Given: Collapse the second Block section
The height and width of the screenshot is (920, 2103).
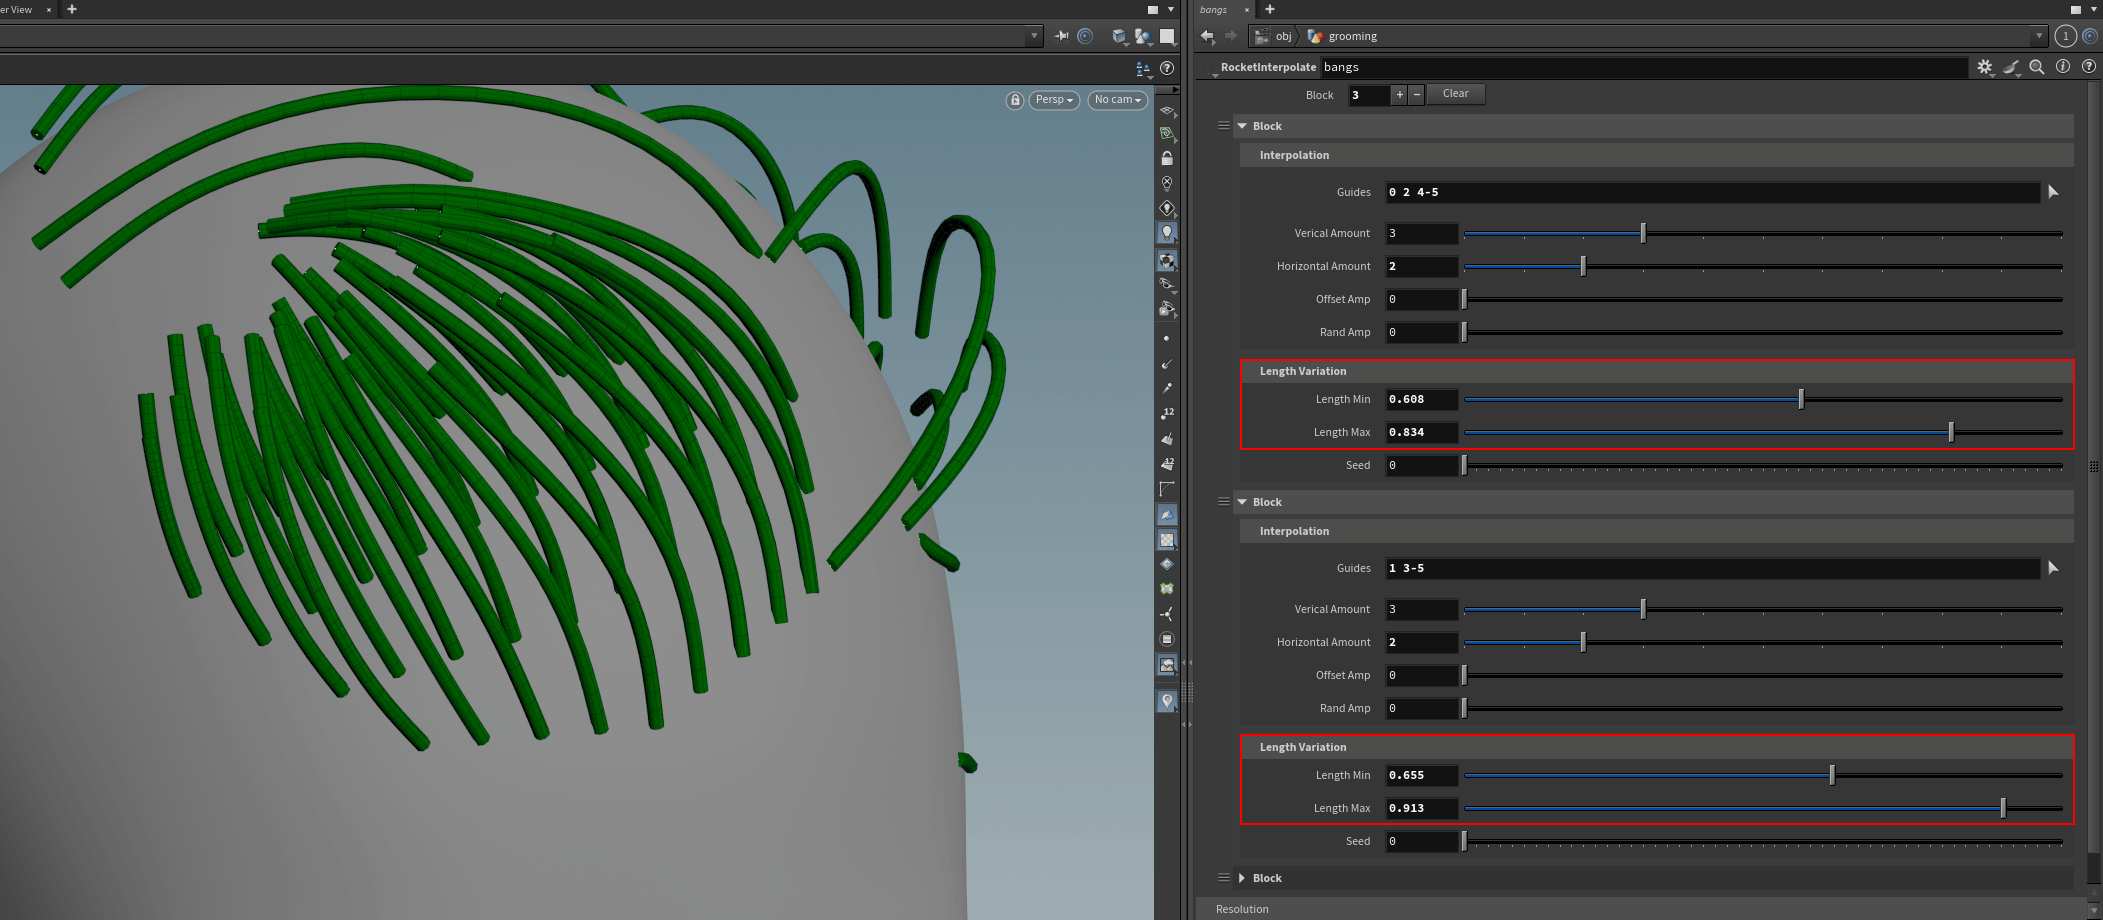Looking at the screenshot, I should 1242,502.
